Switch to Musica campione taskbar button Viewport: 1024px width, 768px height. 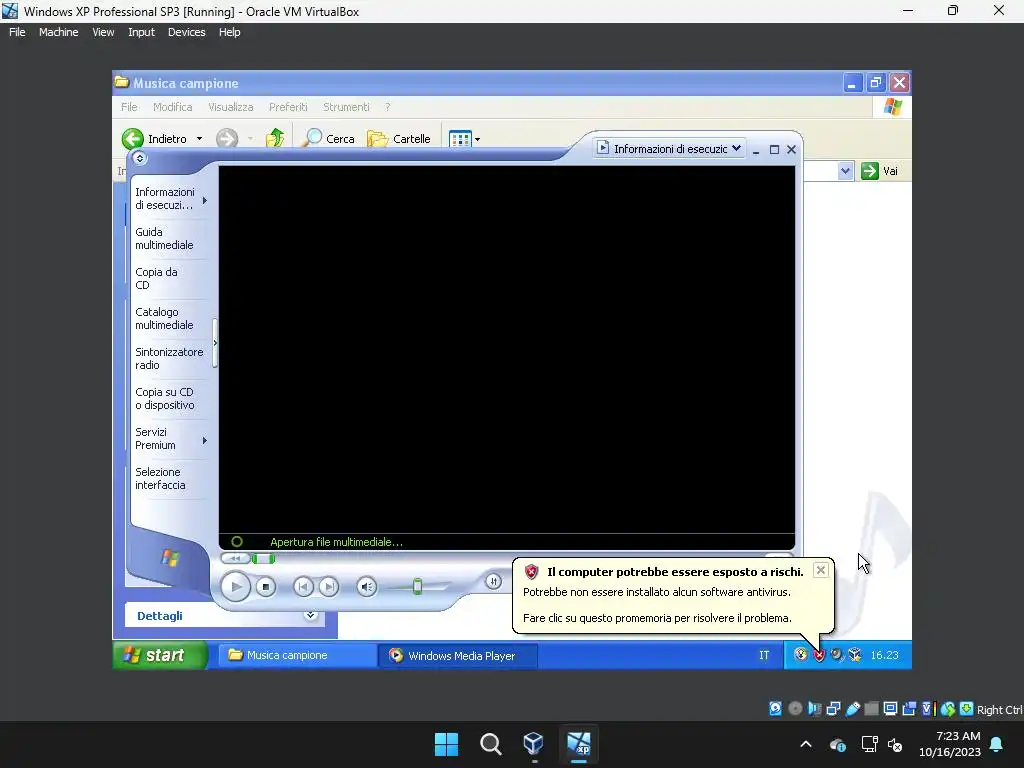(297, 655)
